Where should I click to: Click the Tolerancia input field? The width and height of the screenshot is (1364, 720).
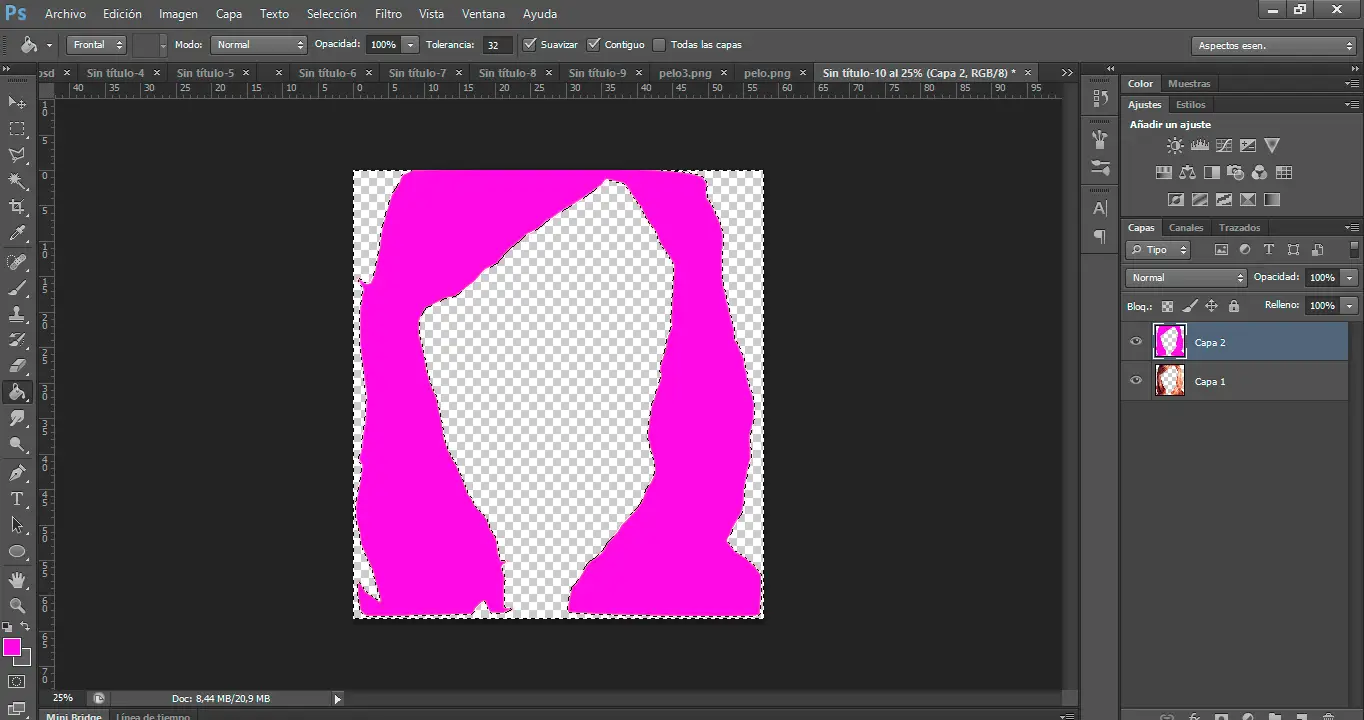[x=497, y=45]
